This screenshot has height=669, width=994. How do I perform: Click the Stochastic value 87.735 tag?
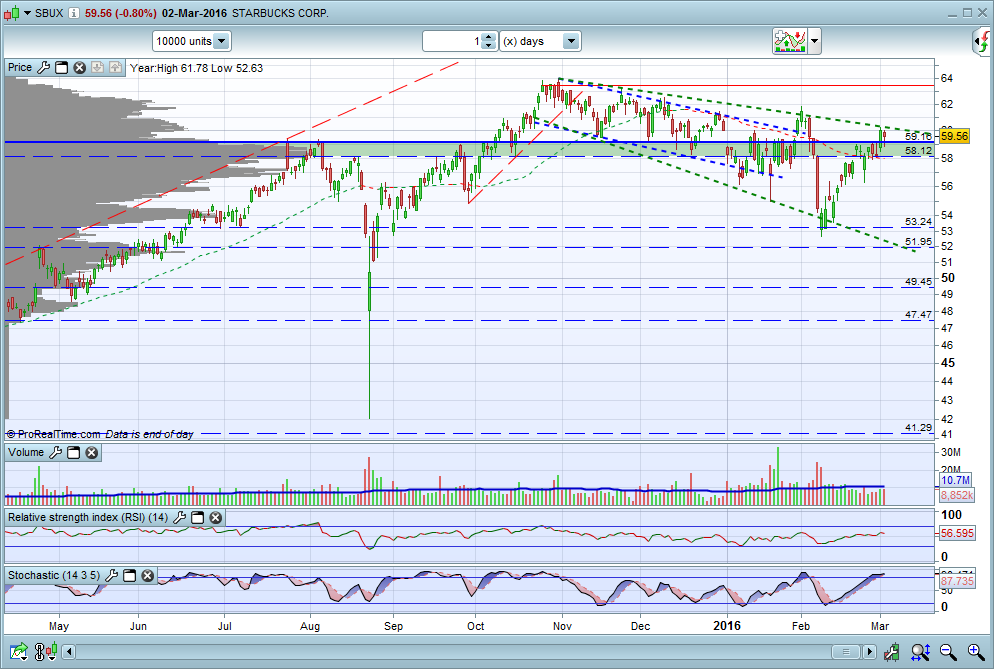coord(957,581)
